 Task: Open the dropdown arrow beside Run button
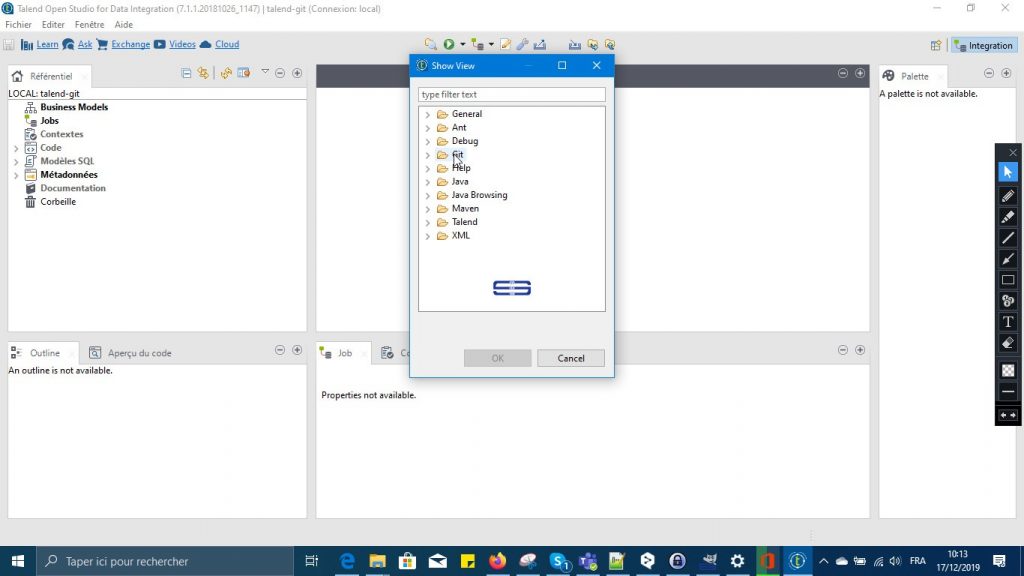(462, 44)
